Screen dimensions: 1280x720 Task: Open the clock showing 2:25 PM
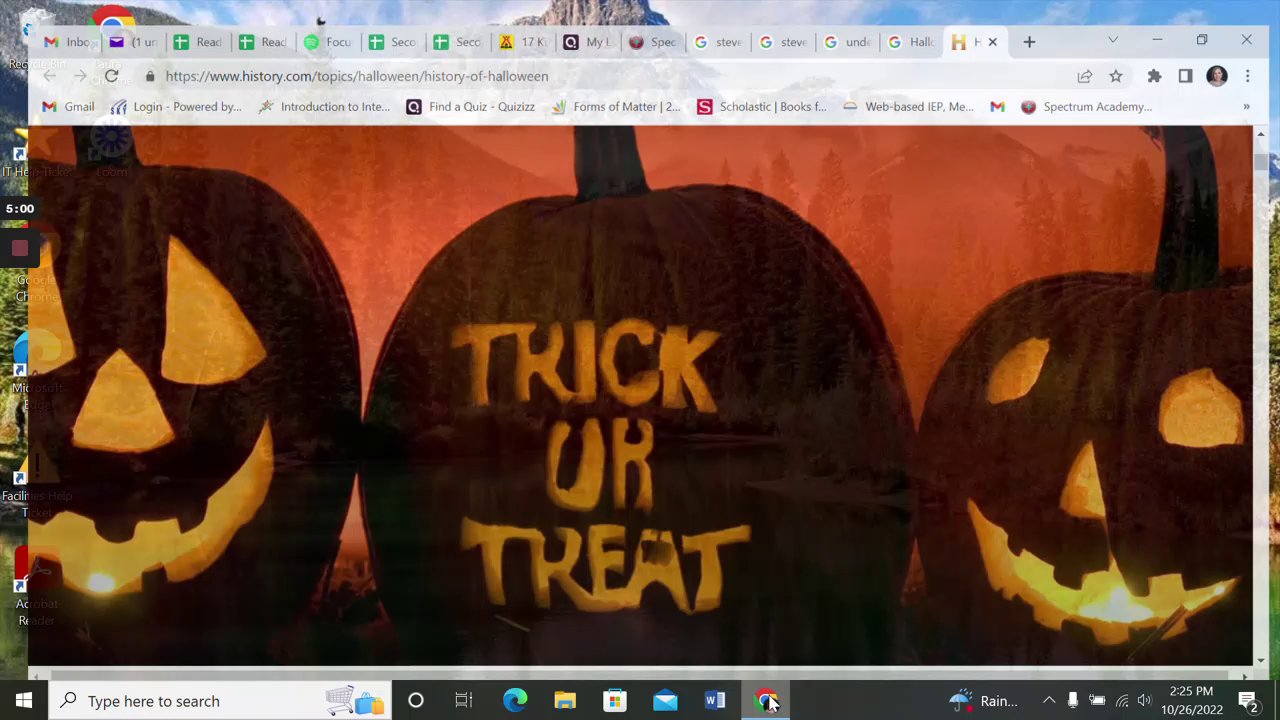[x=1191, y=701]
